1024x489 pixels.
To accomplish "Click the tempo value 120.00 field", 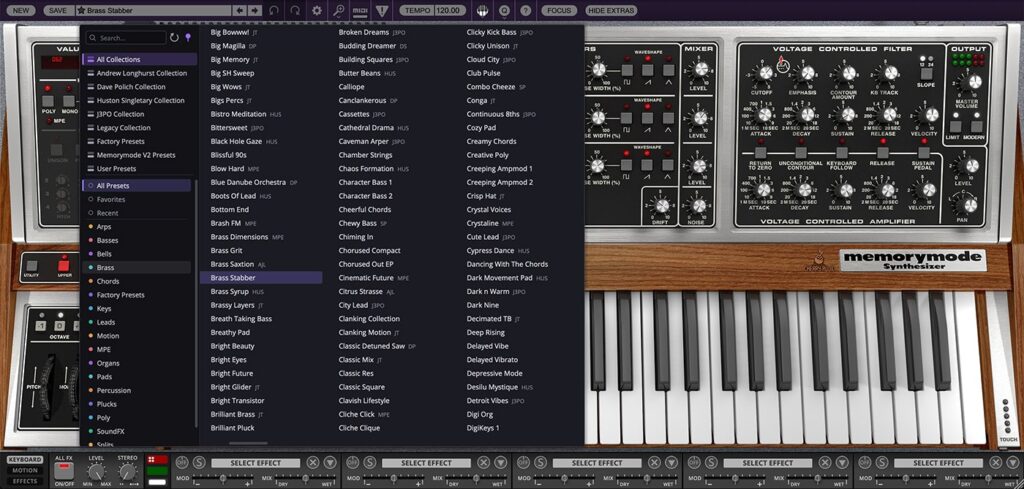I will [449, 10].
